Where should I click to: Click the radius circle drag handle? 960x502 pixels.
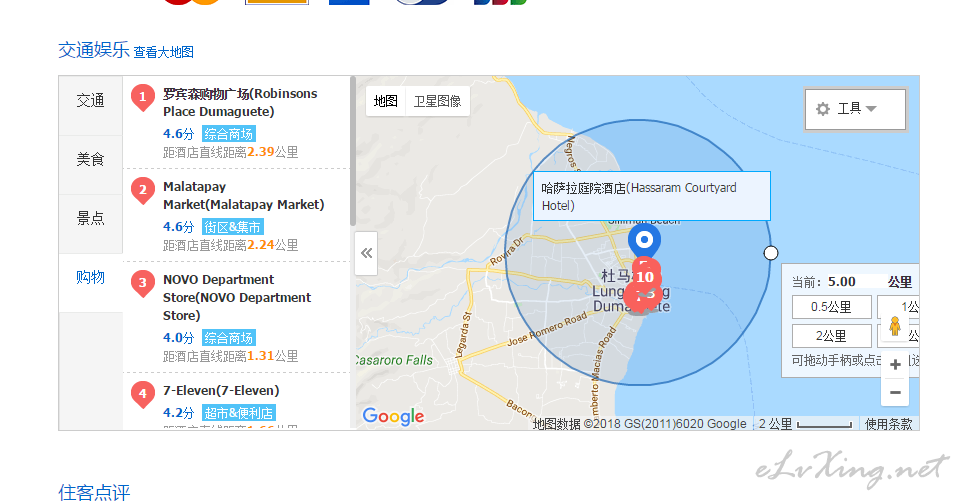pyautogui.click(x=771, y=253)
